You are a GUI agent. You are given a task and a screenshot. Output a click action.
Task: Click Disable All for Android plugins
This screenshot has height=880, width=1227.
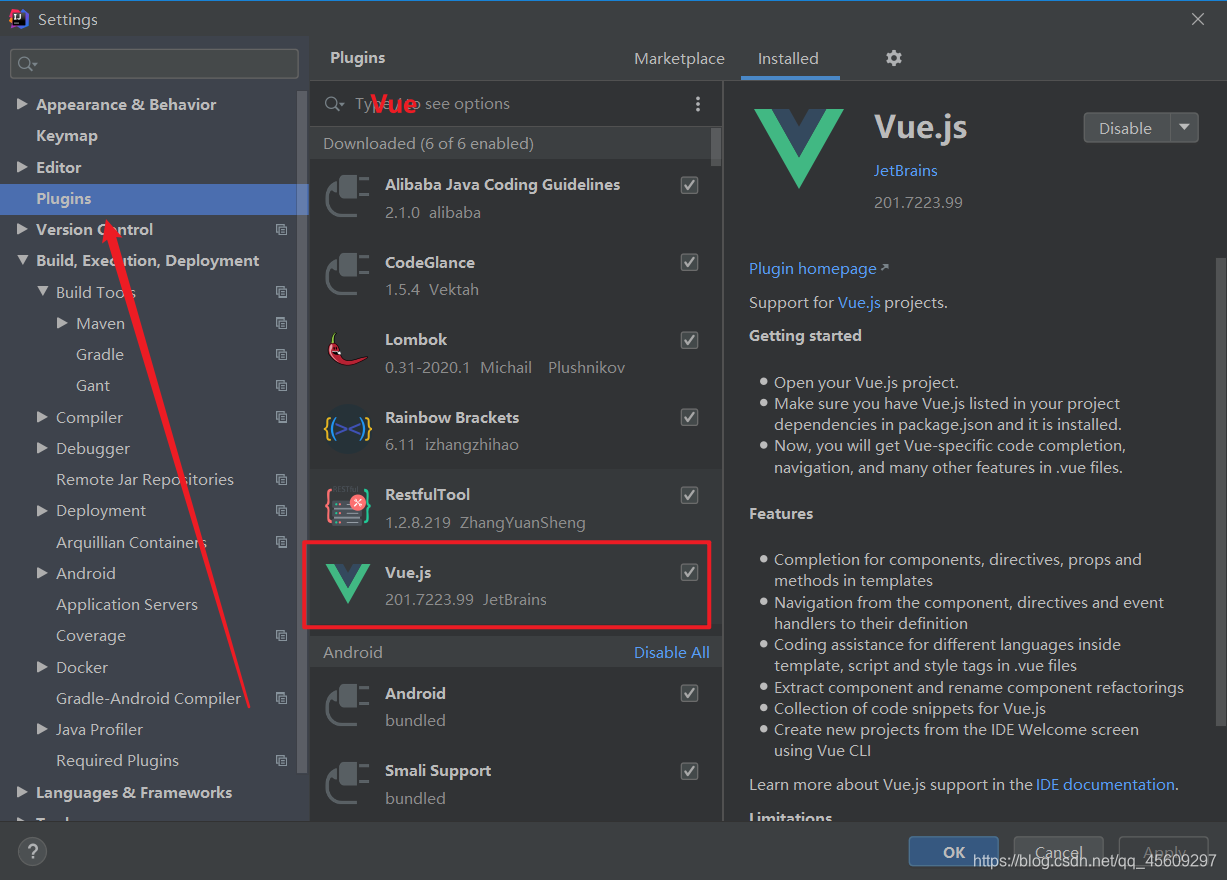click(672, 652)
